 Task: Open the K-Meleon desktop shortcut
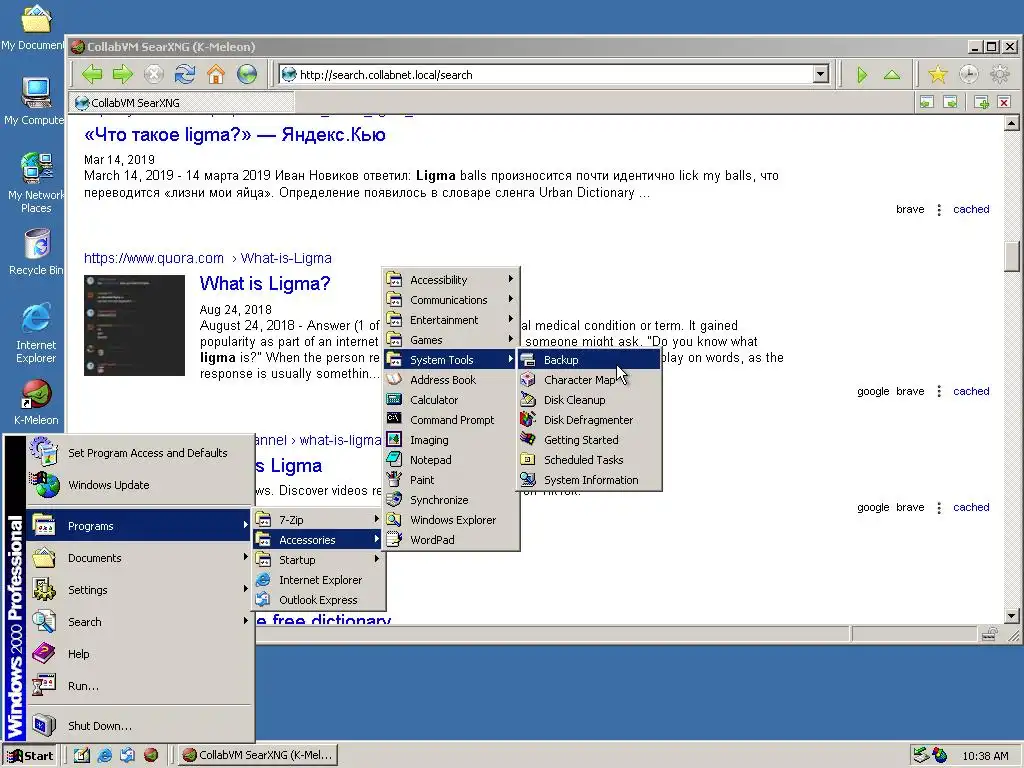(x=36, y=402)
